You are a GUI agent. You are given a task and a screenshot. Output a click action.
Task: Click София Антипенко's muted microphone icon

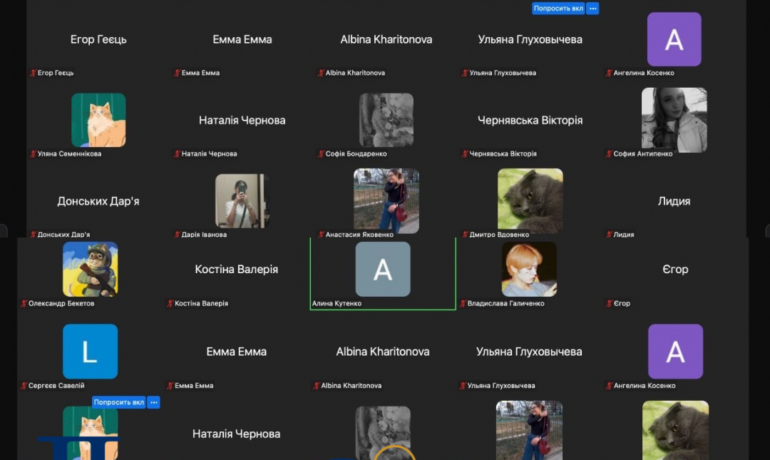[x=608, y=154]
